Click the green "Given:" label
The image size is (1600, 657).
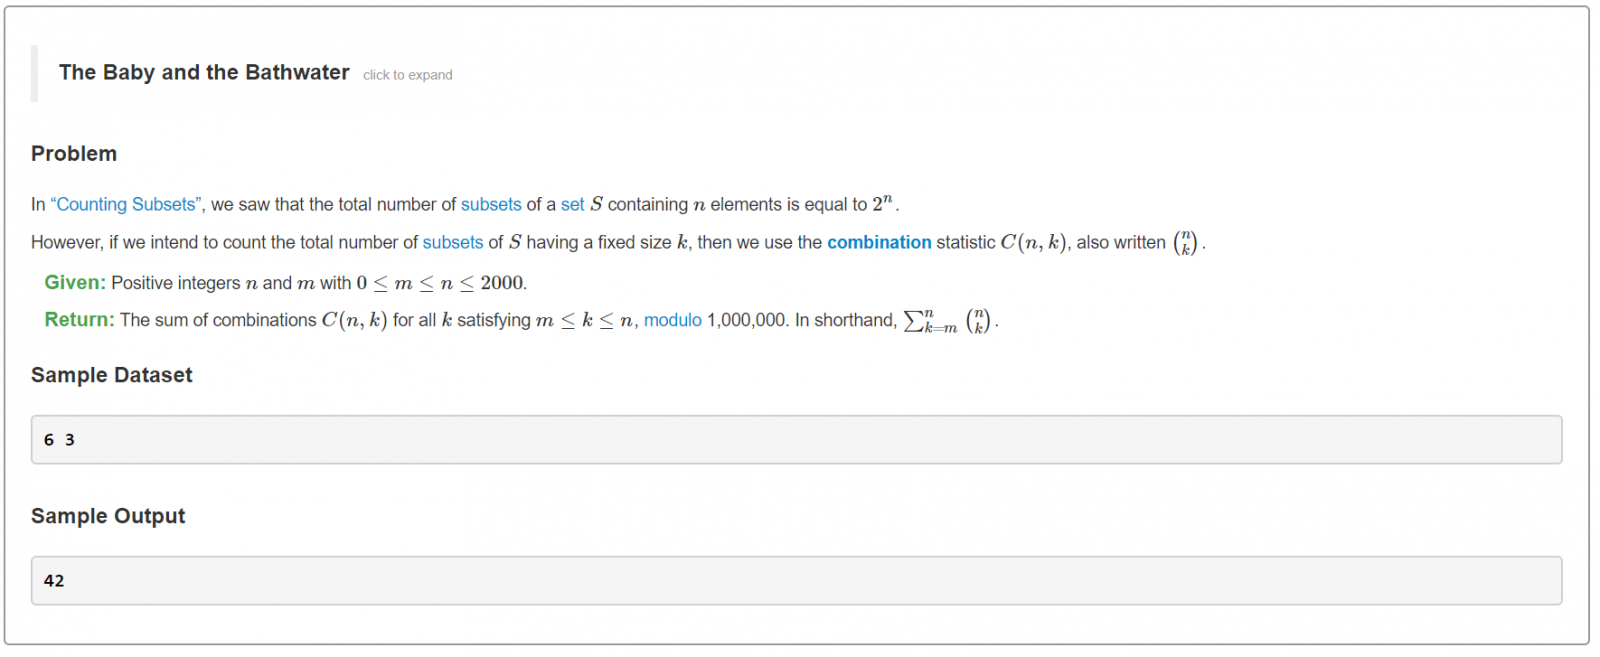75,283
